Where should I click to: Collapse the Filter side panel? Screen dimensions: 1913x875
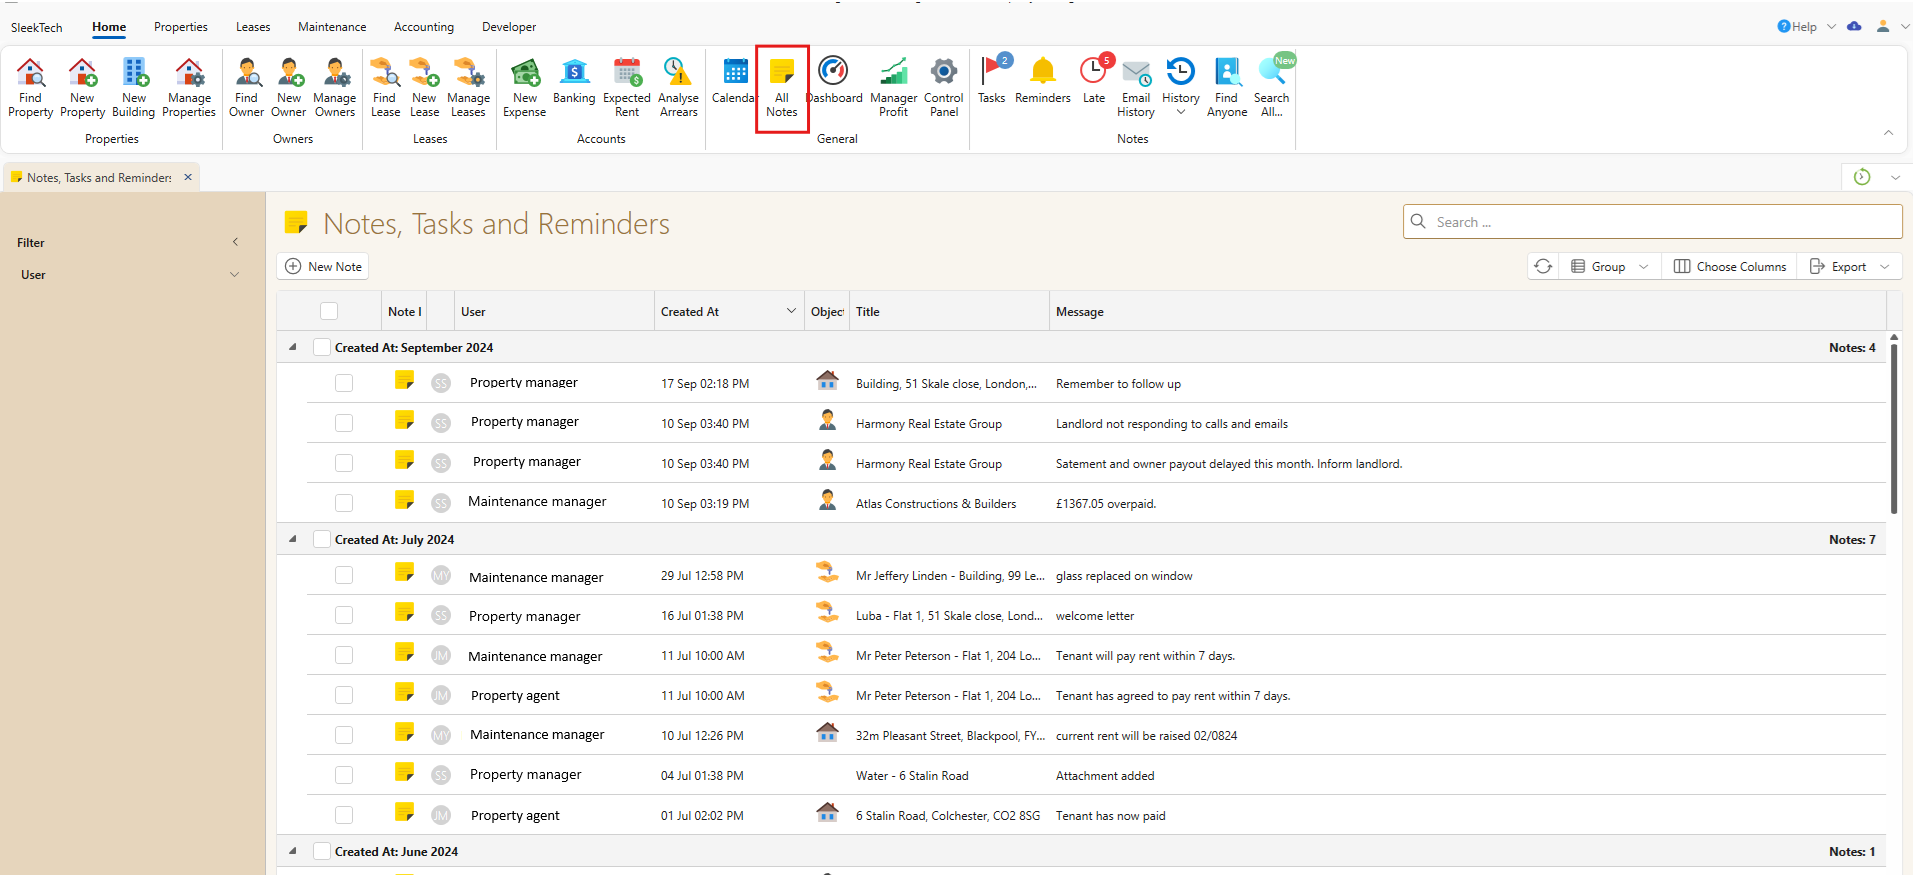[235, 242]
